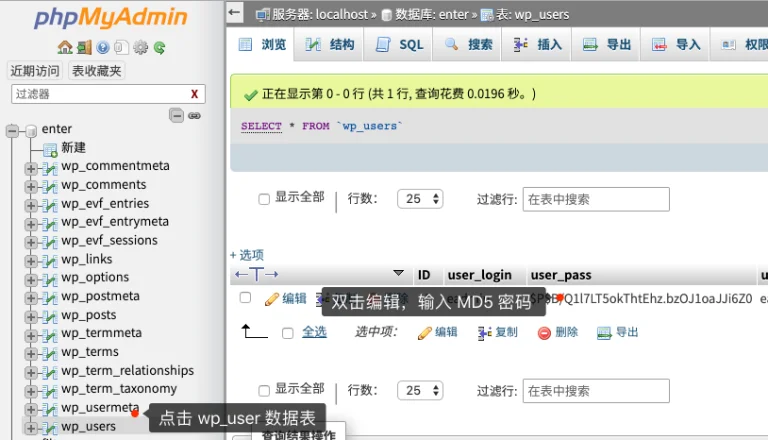
Task: Open navigation settings gear icon
Action: 141,47
